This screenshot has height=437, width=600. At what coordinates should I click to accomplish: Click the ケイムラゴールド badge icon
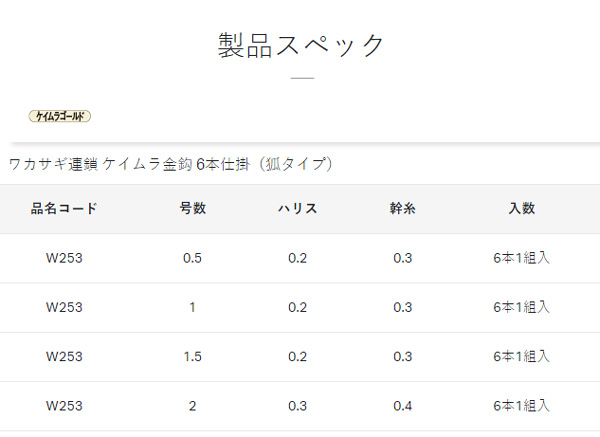pyautogui.click(x=60, y=116)
